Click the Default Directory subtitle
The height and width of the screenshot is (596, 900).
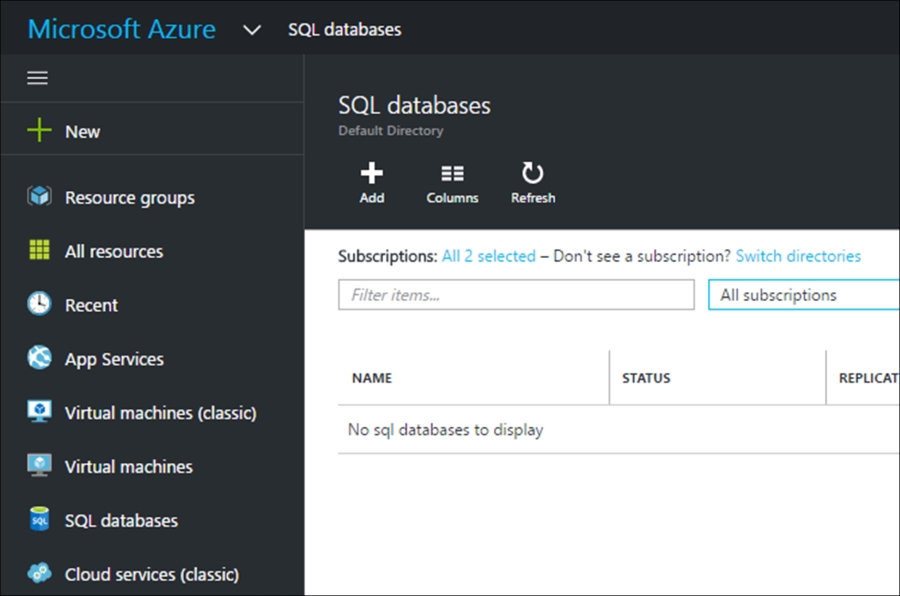coord(390,130)
